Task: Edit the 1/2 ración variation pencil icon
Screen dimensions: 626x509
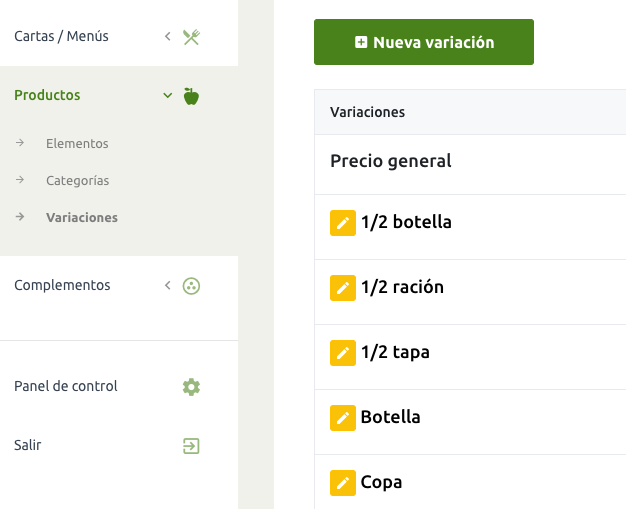Action: (x=343, y=288)
